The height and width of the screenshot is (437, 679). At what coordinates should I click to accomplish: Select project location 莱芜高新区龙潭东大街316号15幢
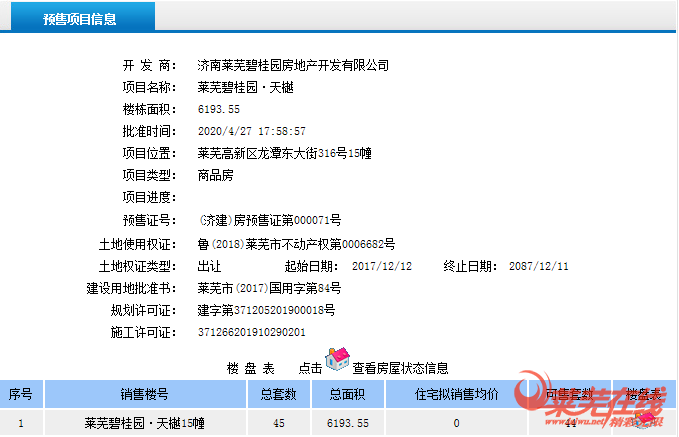click(285, 153)
